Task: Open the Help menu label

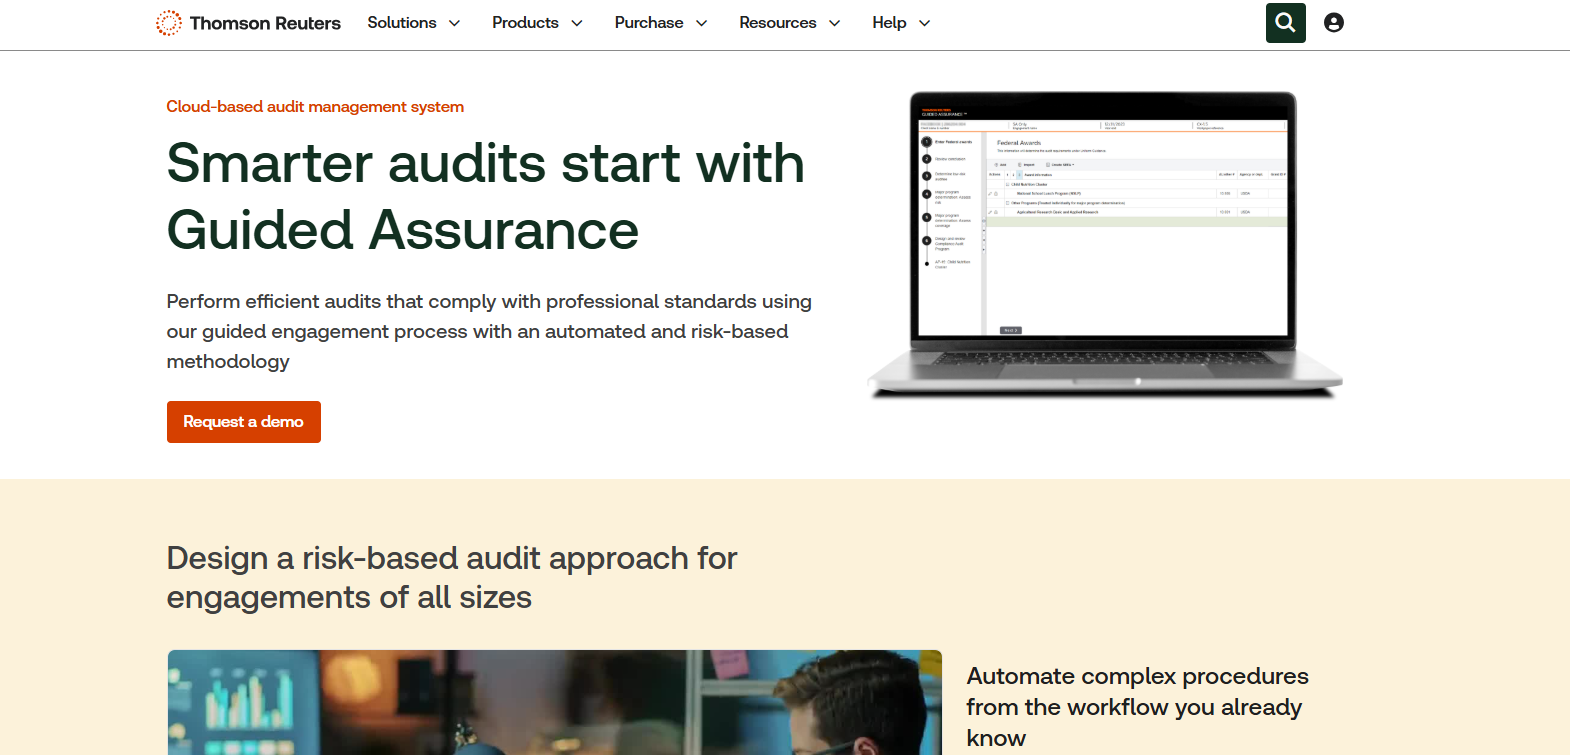Action: coord(889,22)
